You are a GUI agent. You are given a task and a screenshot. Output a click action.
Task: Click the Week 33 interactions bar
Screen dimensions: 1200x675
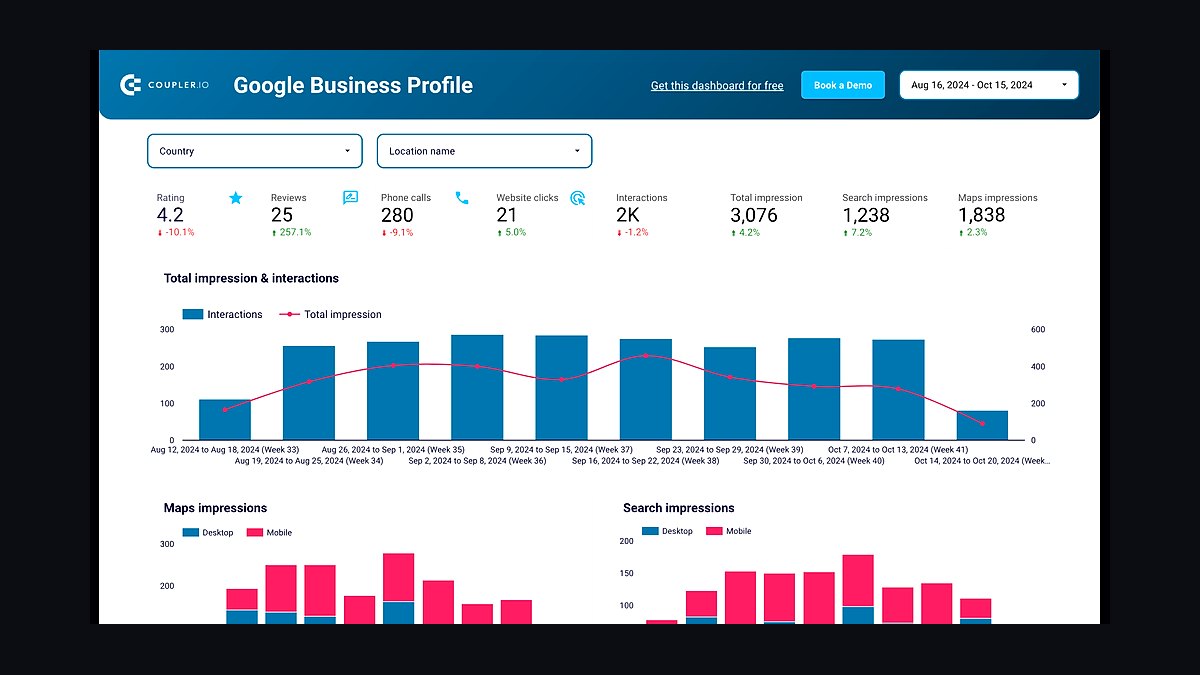click(x=225, y=420)
